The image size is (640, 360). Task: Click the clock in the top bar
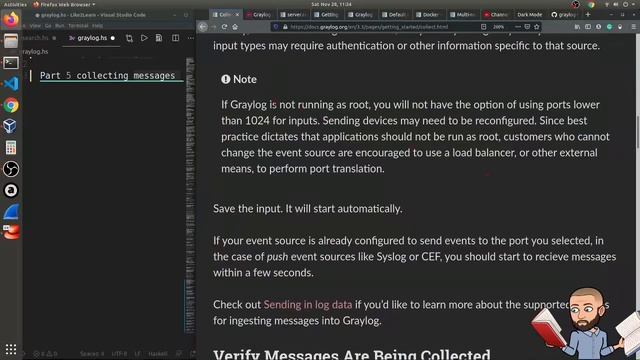331,4
